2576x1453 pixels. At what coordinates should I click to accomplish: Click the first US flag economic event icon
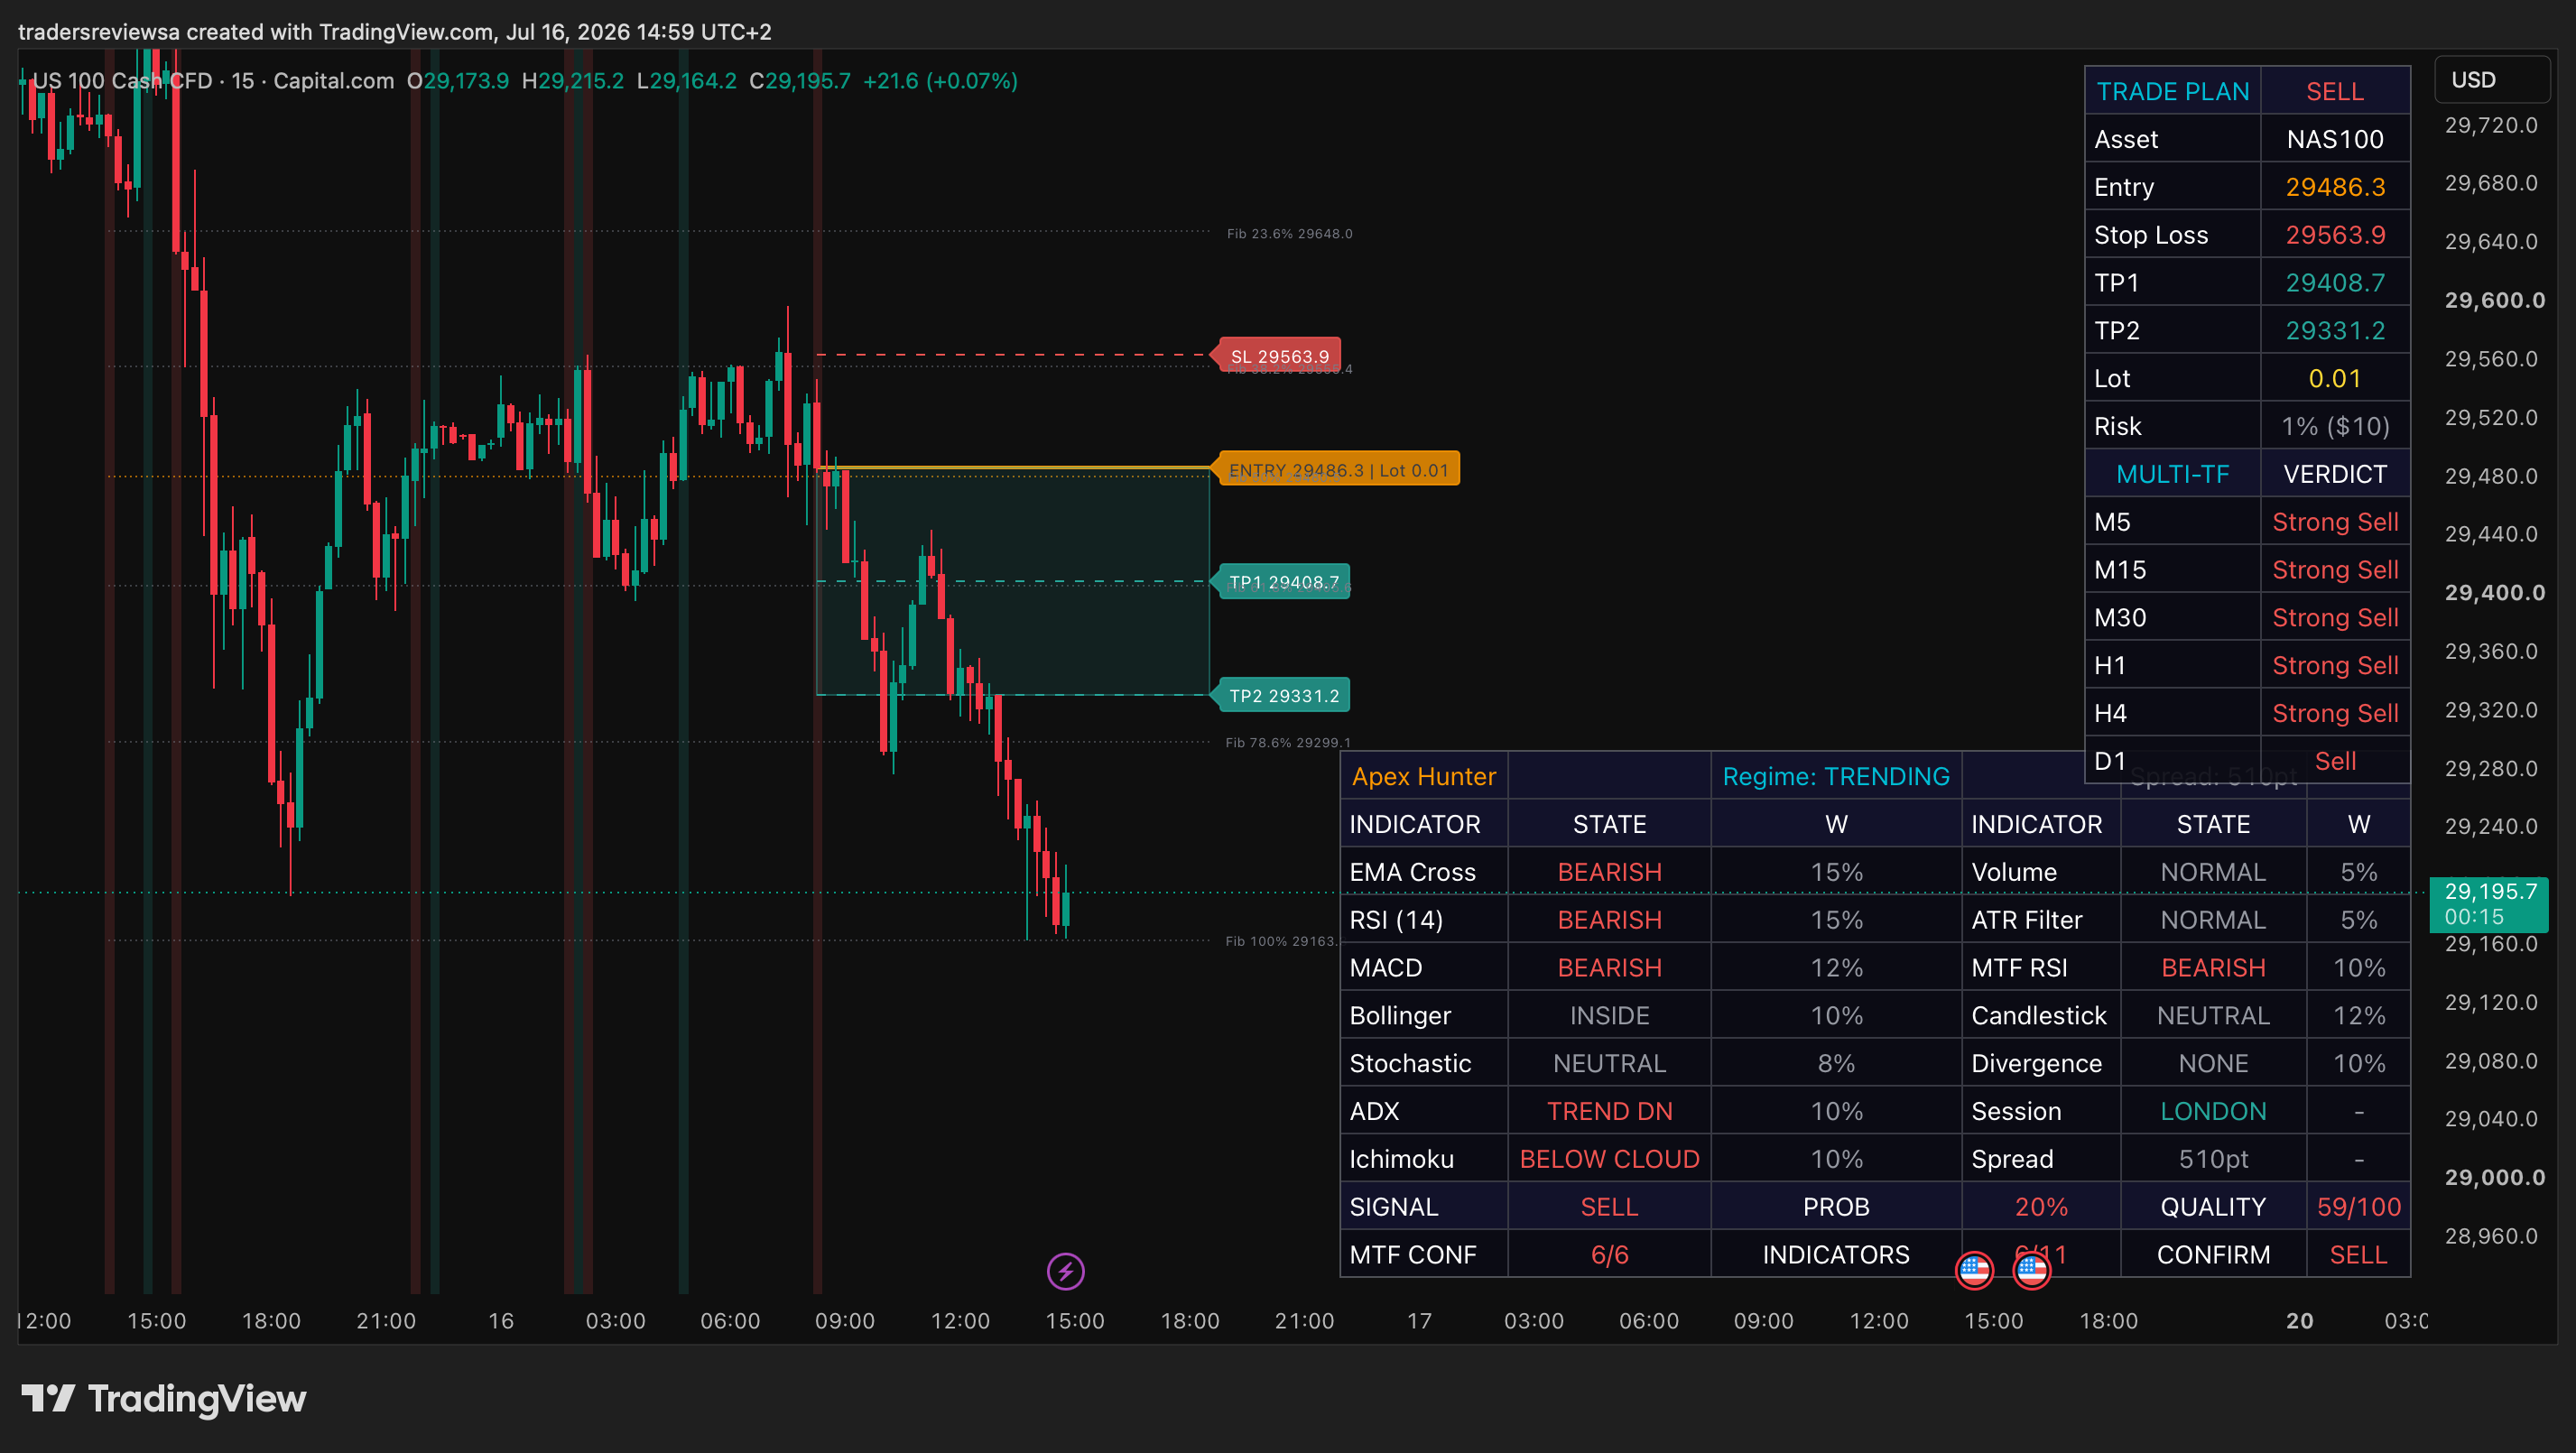coord(1974,1270)
